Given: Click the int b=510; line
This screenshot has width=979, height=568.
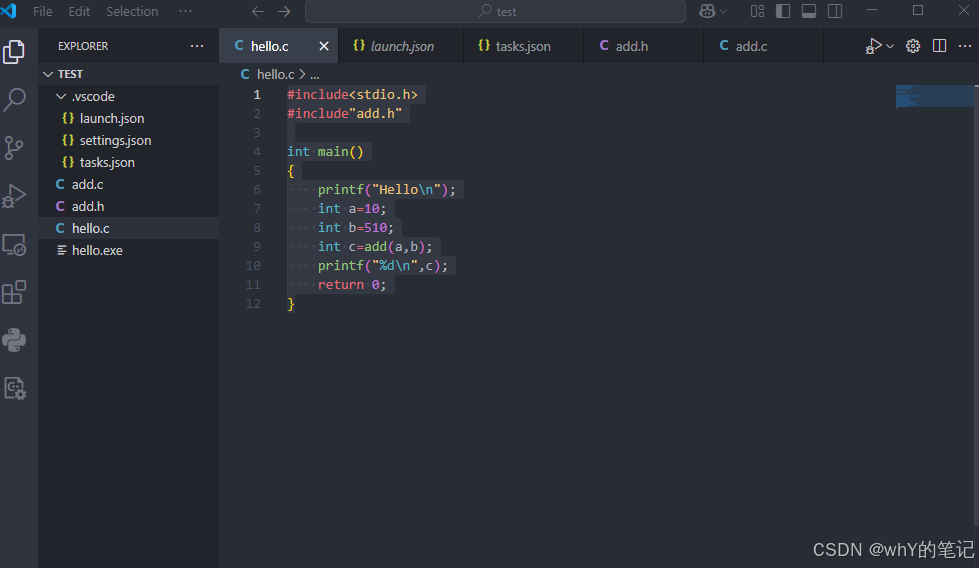Looking at the screenshot, I should pos(356,228).
